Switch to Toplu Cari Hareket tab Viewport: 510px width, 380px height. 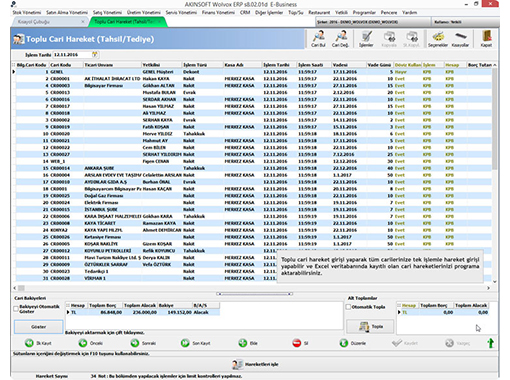pyautogui.click(x=127, y=22)
